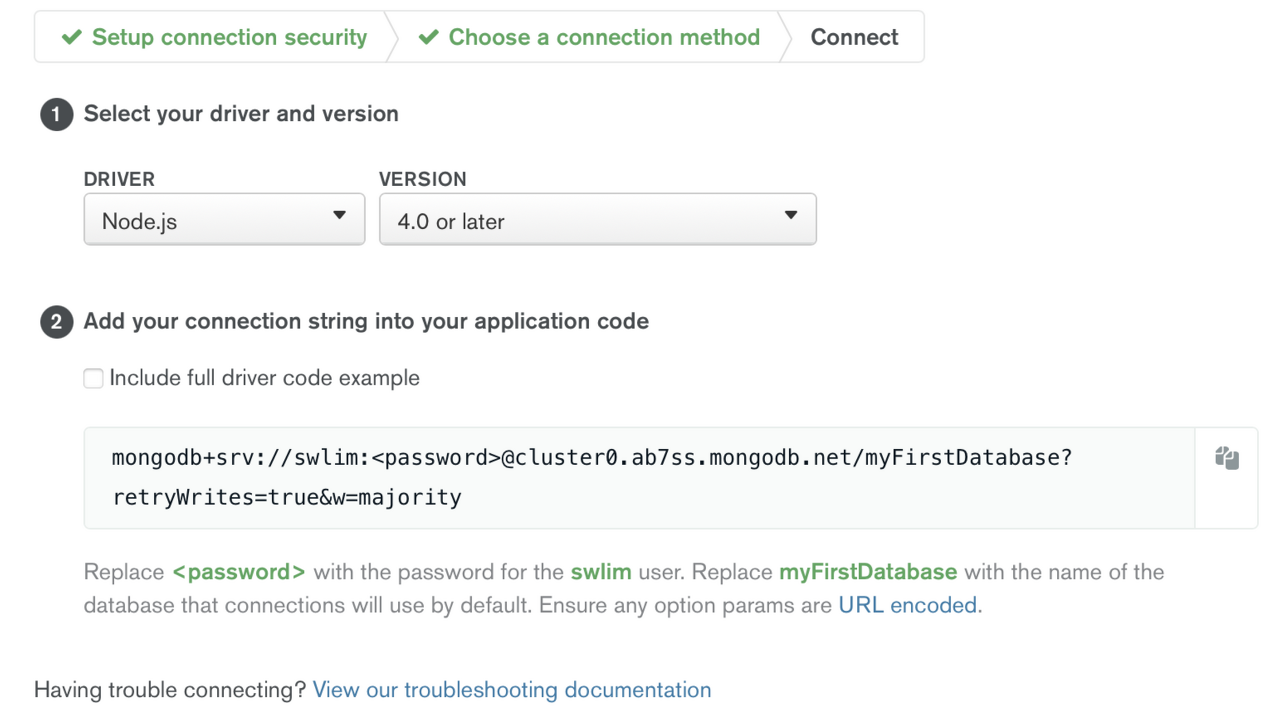Click the arrow on the Node.js dropdown
The image size is (1280, 721).
pos(339,216)
